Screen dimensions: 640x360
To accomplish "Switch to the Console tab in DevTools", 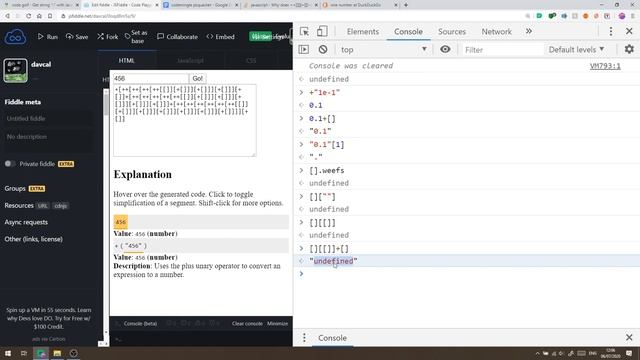I will tap(408, 31).
